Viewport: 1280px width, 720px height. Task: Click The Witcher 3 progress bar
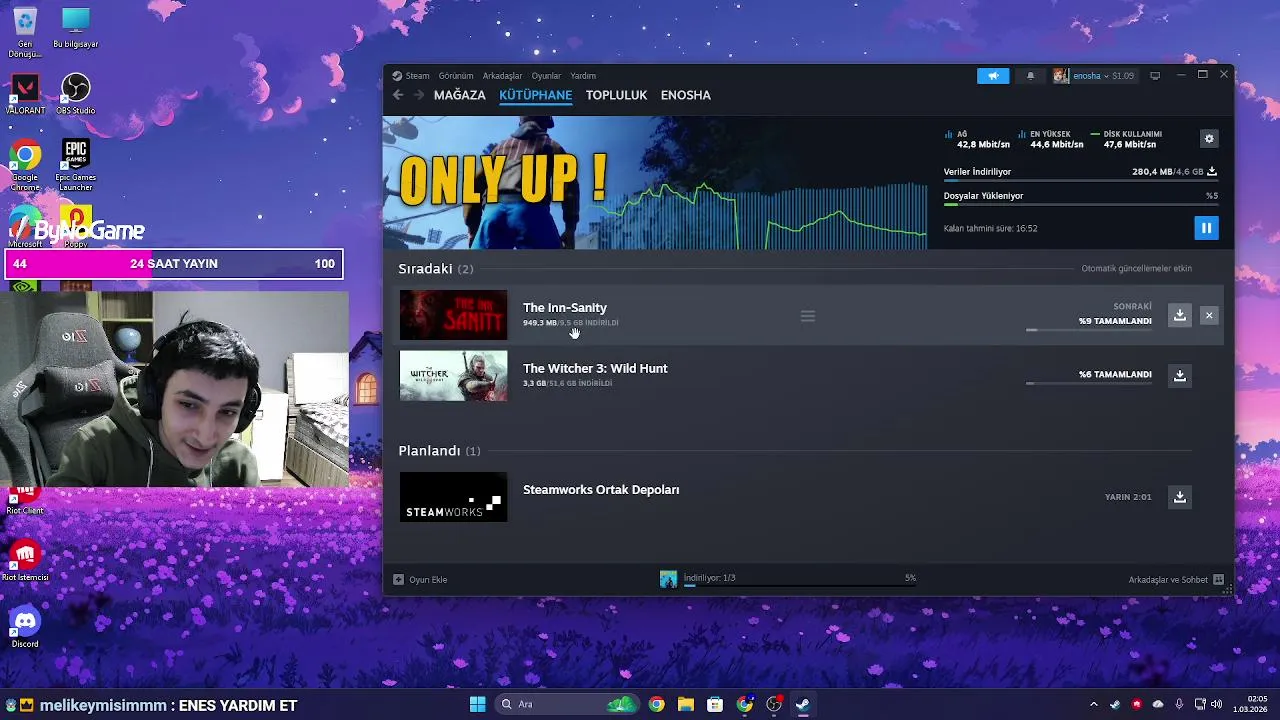pos(1089,383)
